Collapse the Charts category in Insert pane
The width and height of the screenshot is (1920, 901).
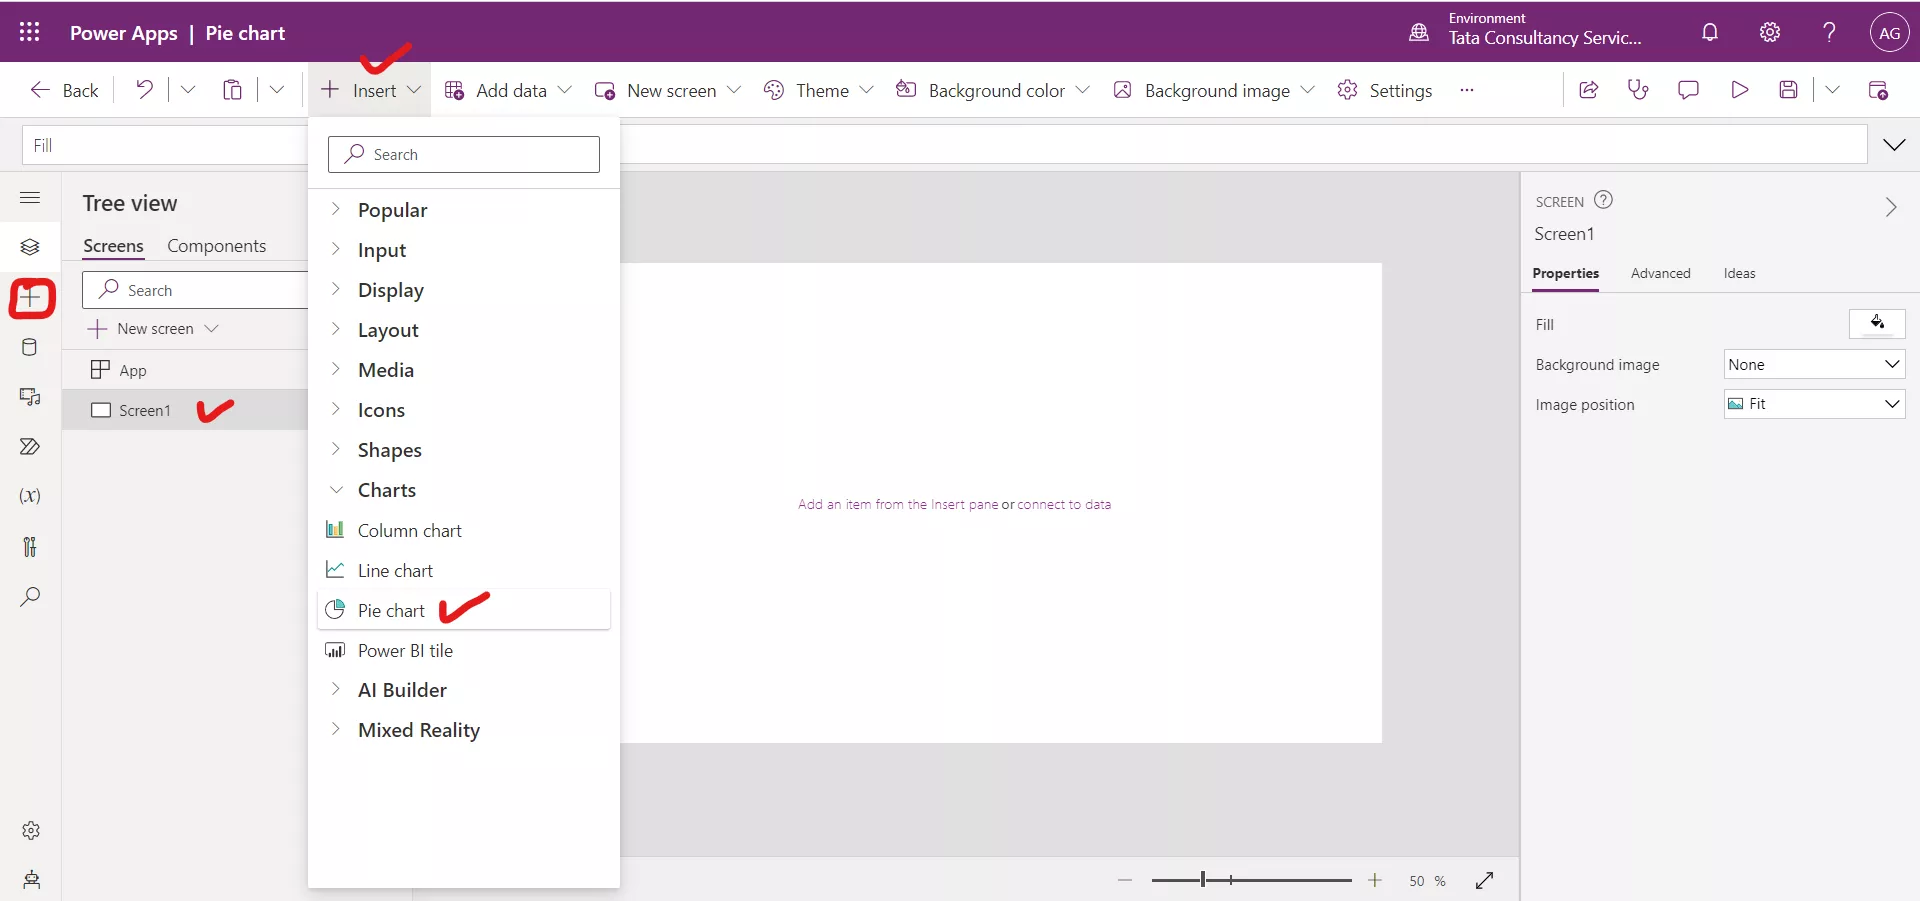tap(335, 490)
